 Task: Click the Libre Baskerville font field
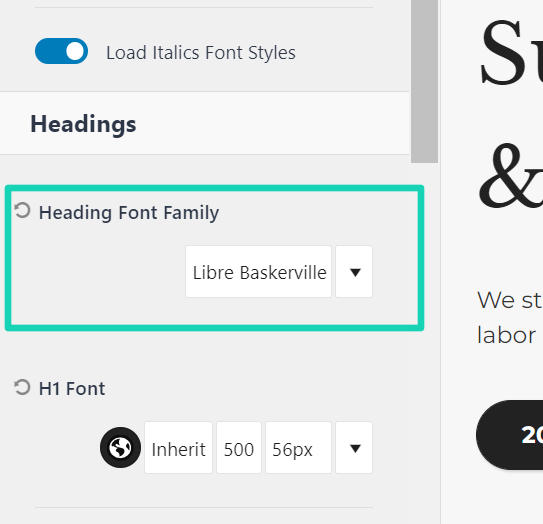[x=258, y=272]
